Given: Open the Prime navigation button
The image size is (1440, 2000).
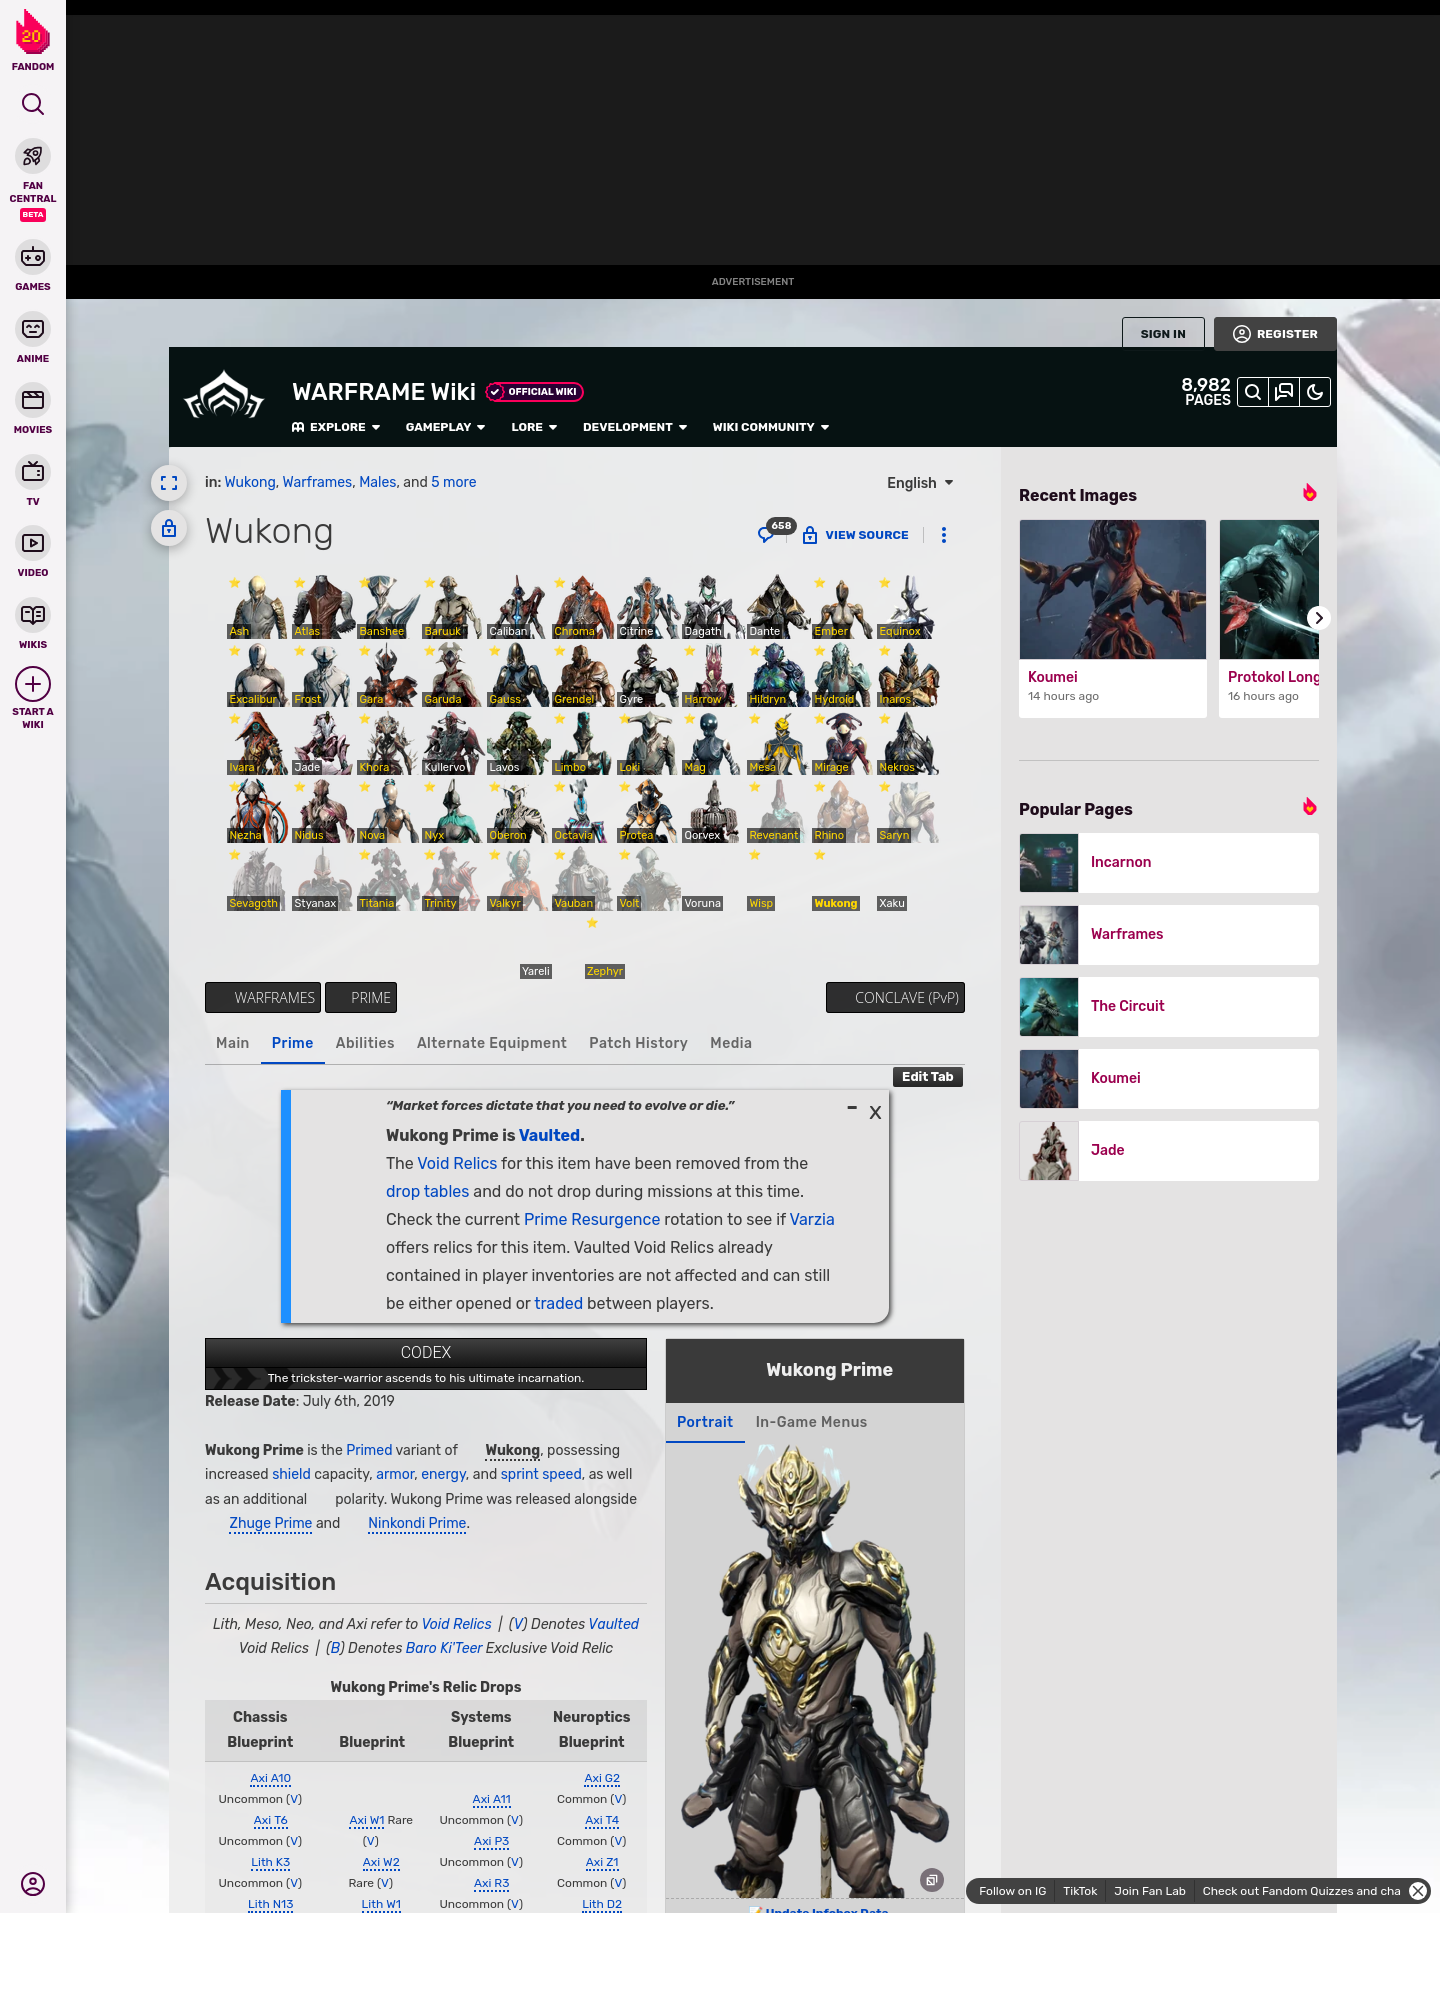Looking at the screenshot, I should coord(361,998).
